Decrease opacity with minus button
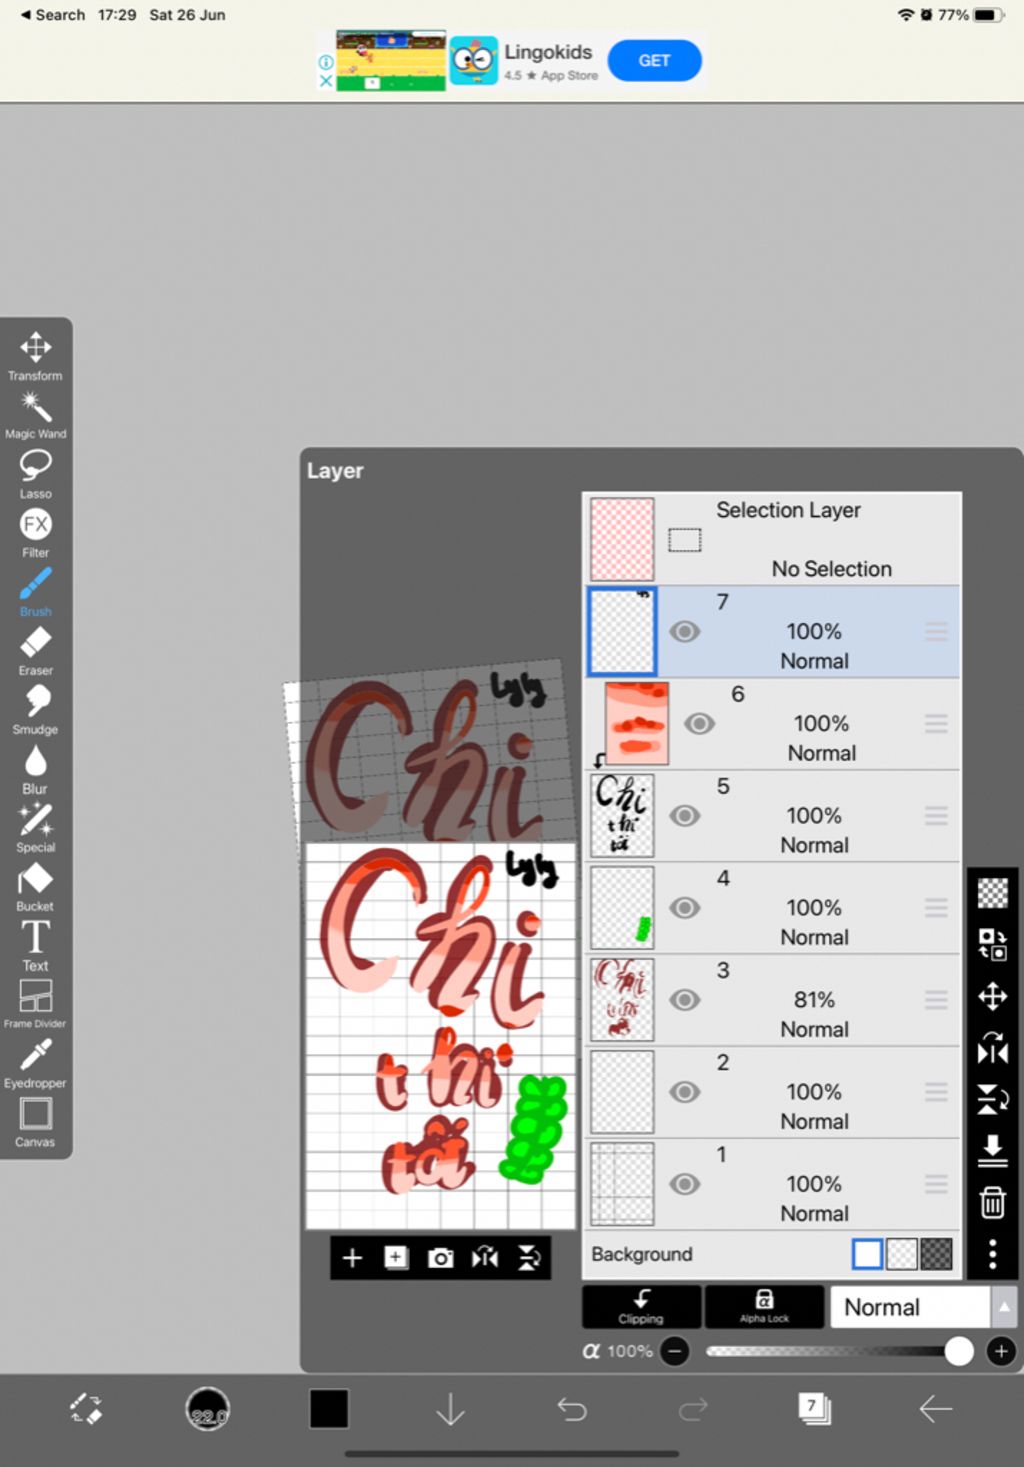 (x=675, y=1351)
